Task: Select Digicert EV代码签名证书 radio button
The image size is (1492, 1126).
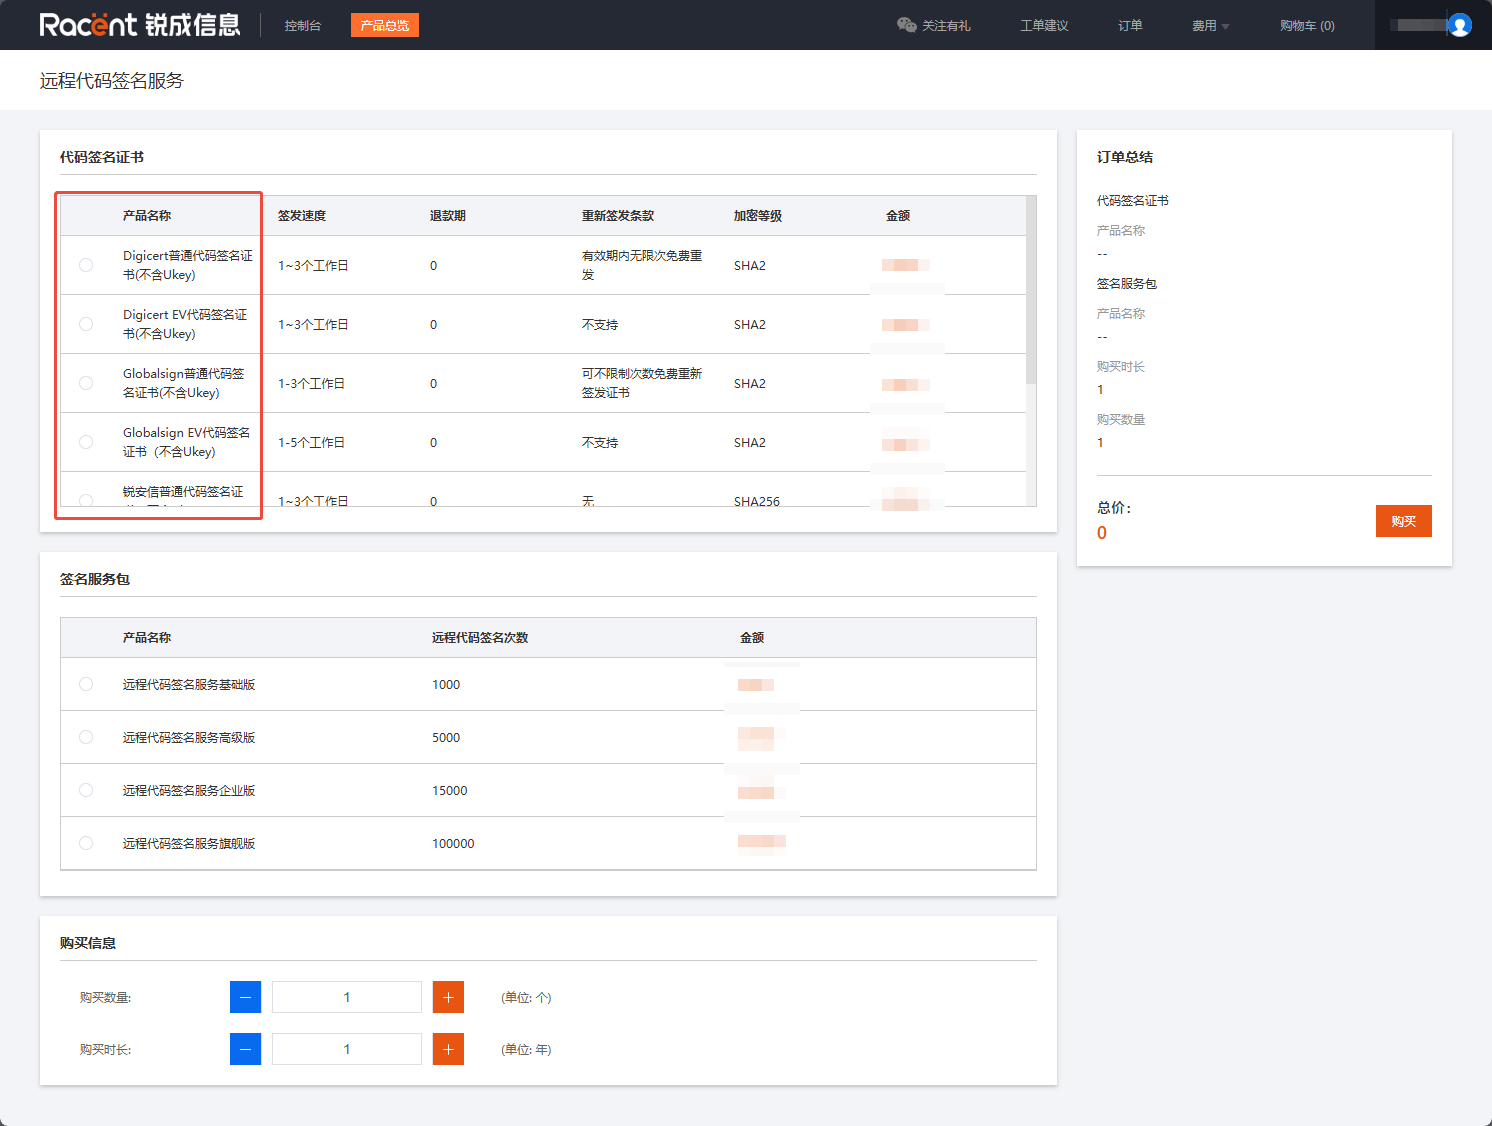Action: [x=86, y=324]
